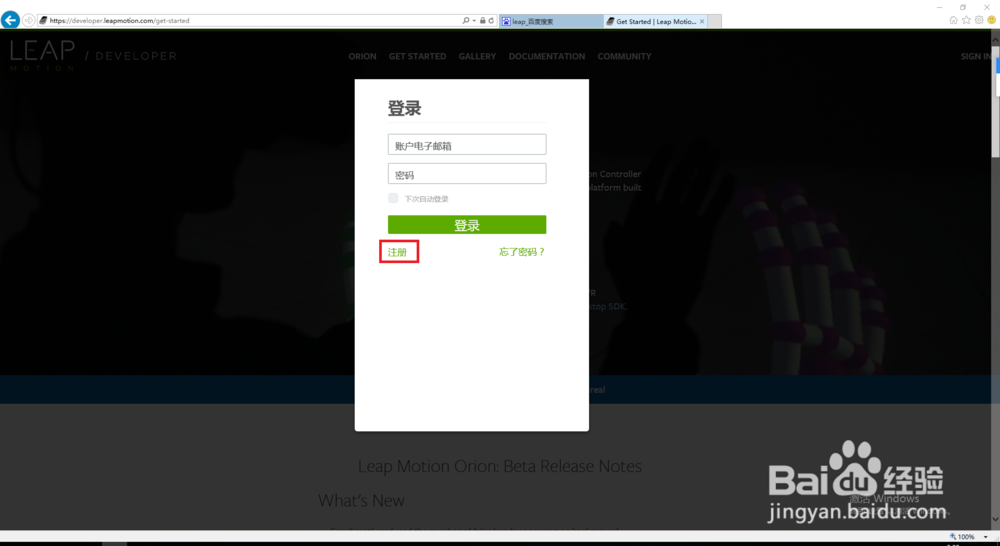
Task: Refresh the page with the reload icon
Action: (491, 20)
